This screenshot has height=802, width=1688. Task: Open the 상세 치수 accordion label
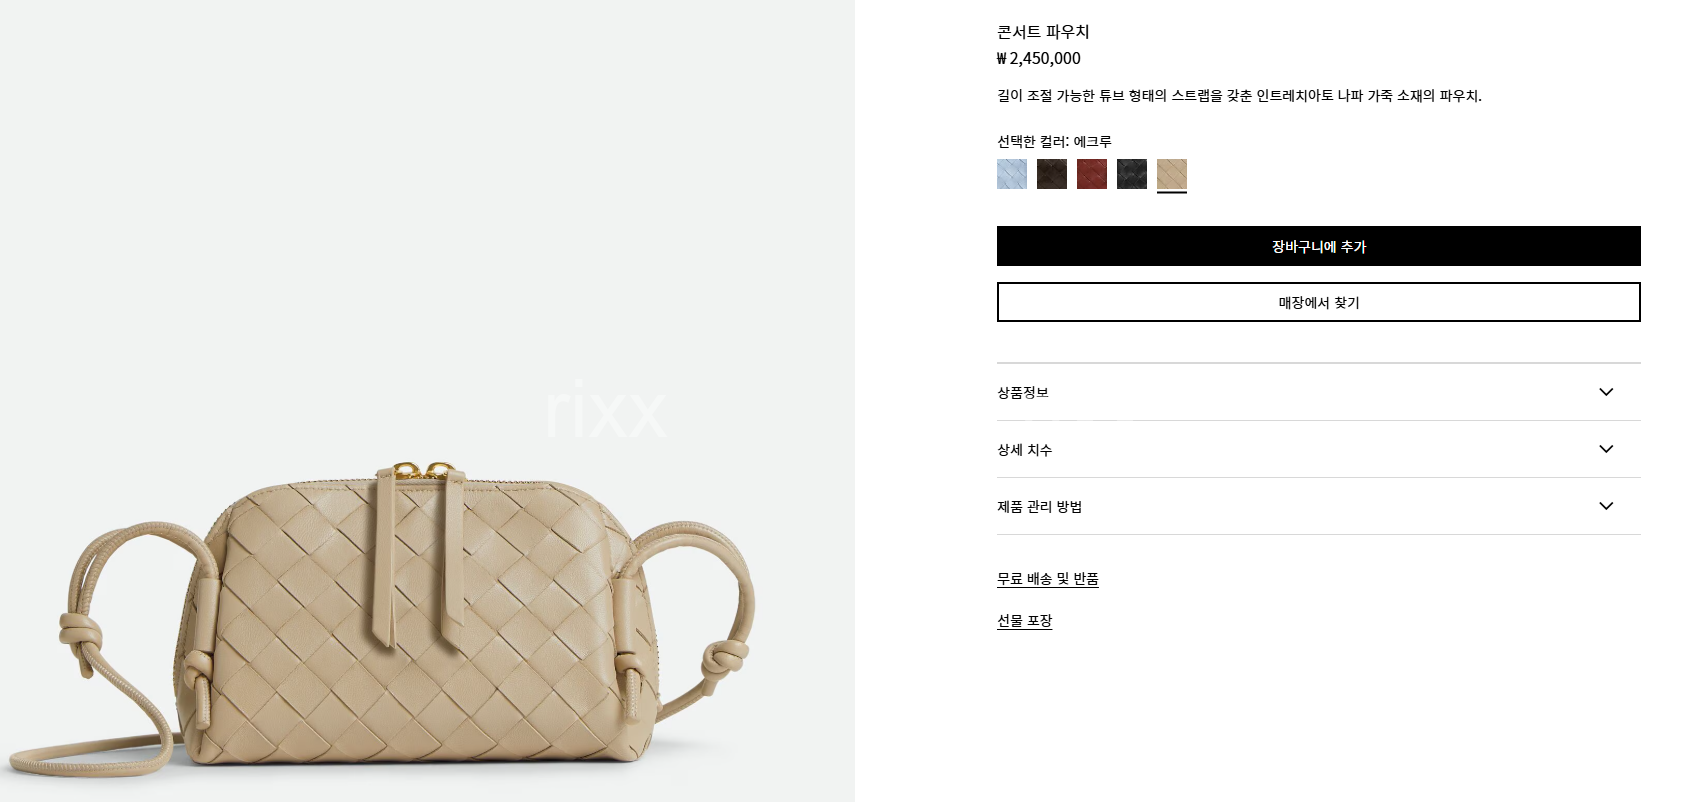point(1025,450)
